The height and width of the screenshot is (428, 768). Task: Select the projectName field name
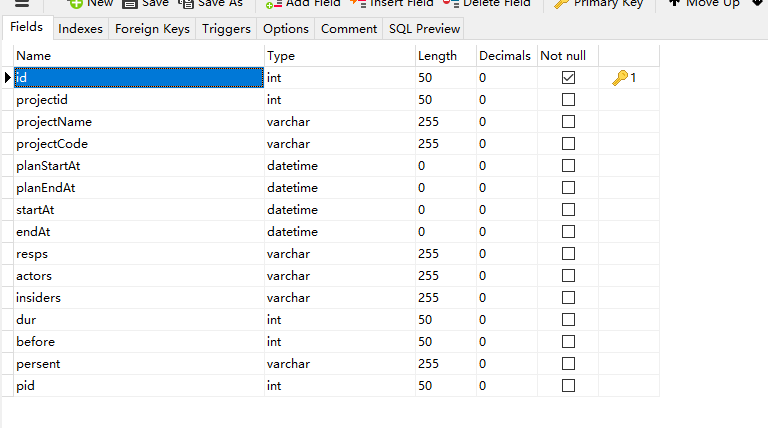(139, 121)
